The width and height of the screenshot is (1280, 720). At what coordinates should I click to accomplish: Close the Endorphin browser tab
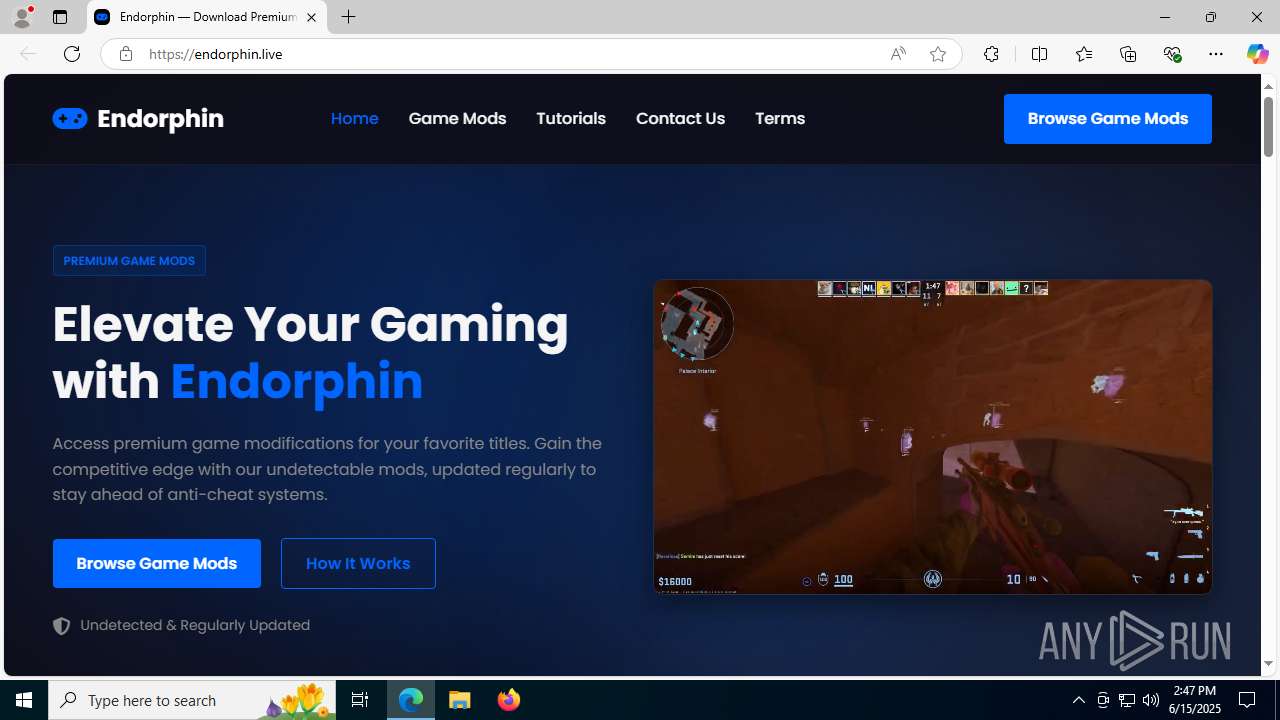tap(311, 17)
